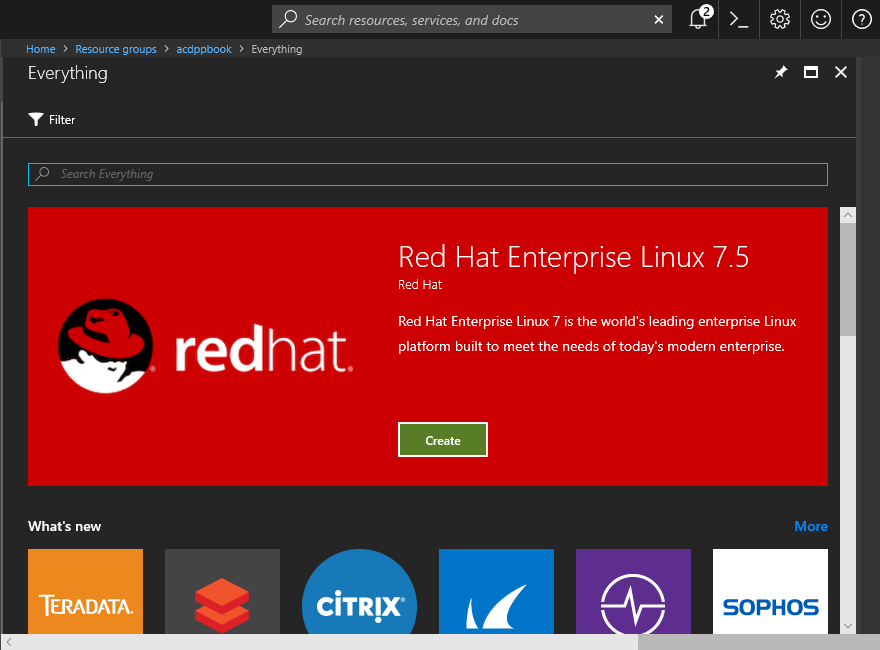880x650 pixels.
Task: Pin the Everything blade to dashboard
Action: click(x=781, y=73)
